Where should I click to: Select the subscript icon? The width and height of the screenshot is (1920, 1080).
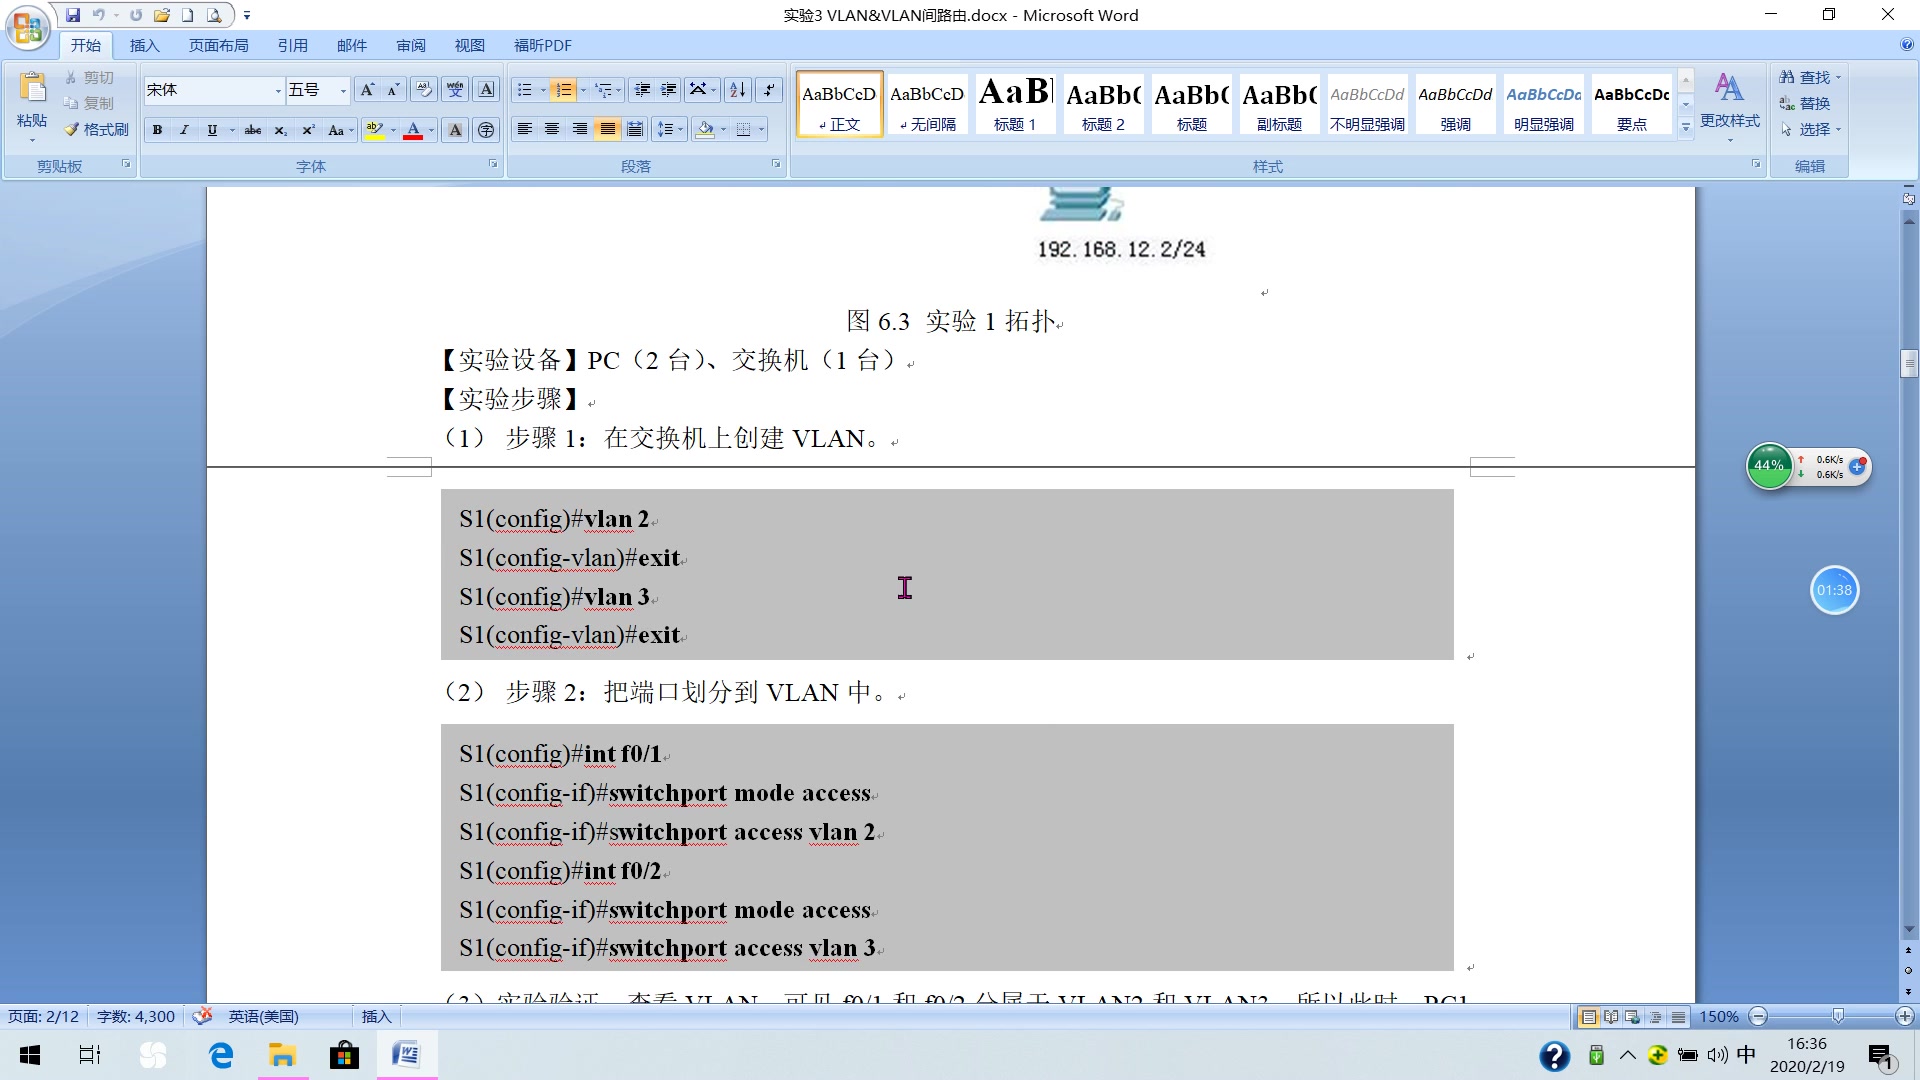[x=279, y=129]
